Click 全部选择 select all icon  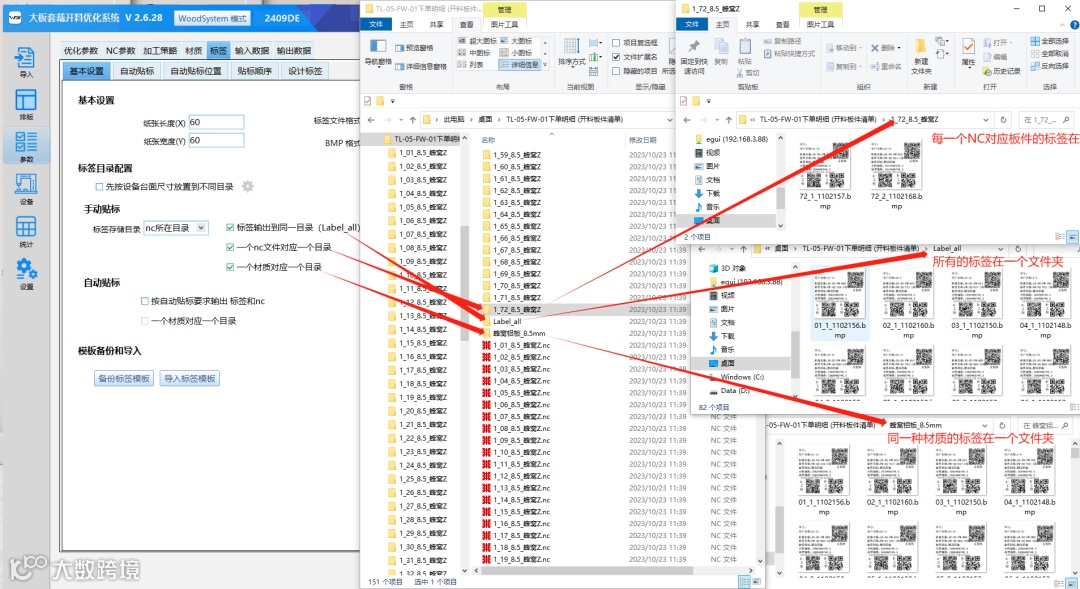coord(1035,41)
